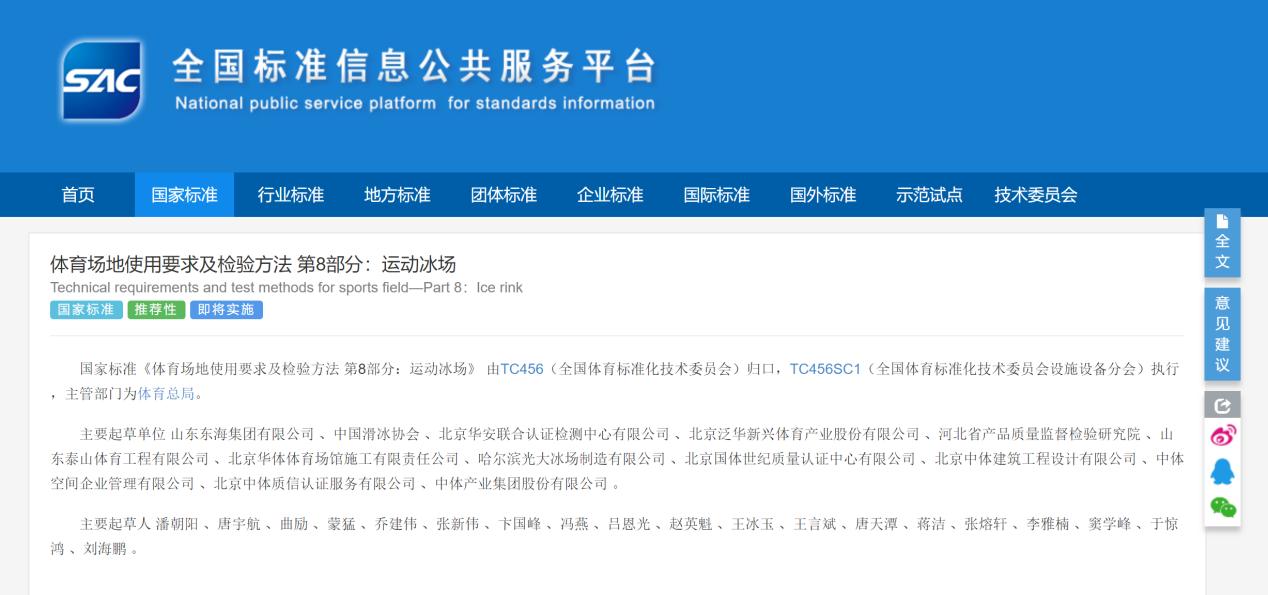The image size is (1268, 595).
Task: Open the 技术委员会 menu item
Action: pos(1037,195)
